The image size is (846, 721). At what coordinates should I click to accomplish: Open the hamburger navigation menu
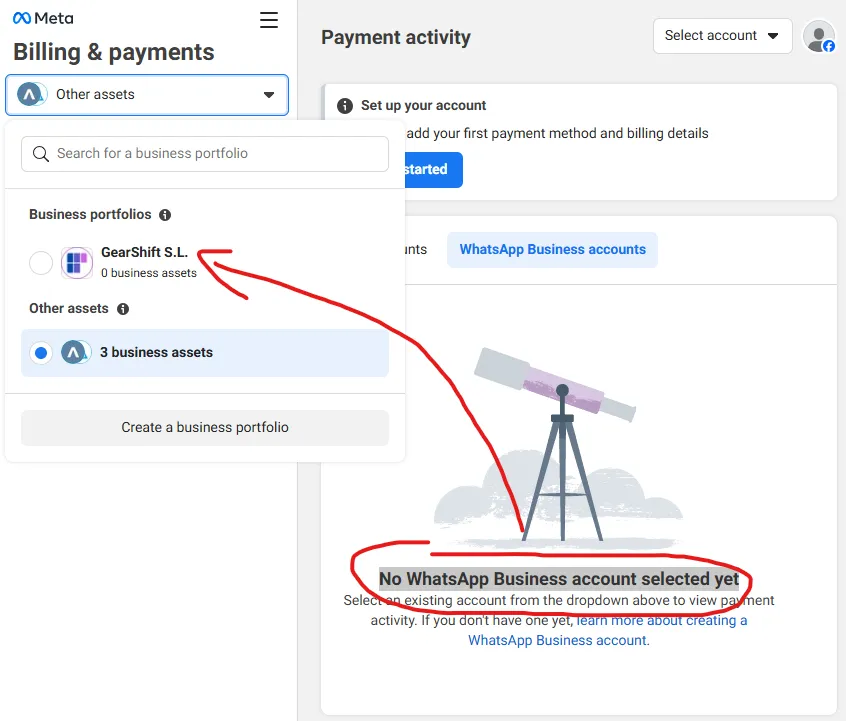269,20
